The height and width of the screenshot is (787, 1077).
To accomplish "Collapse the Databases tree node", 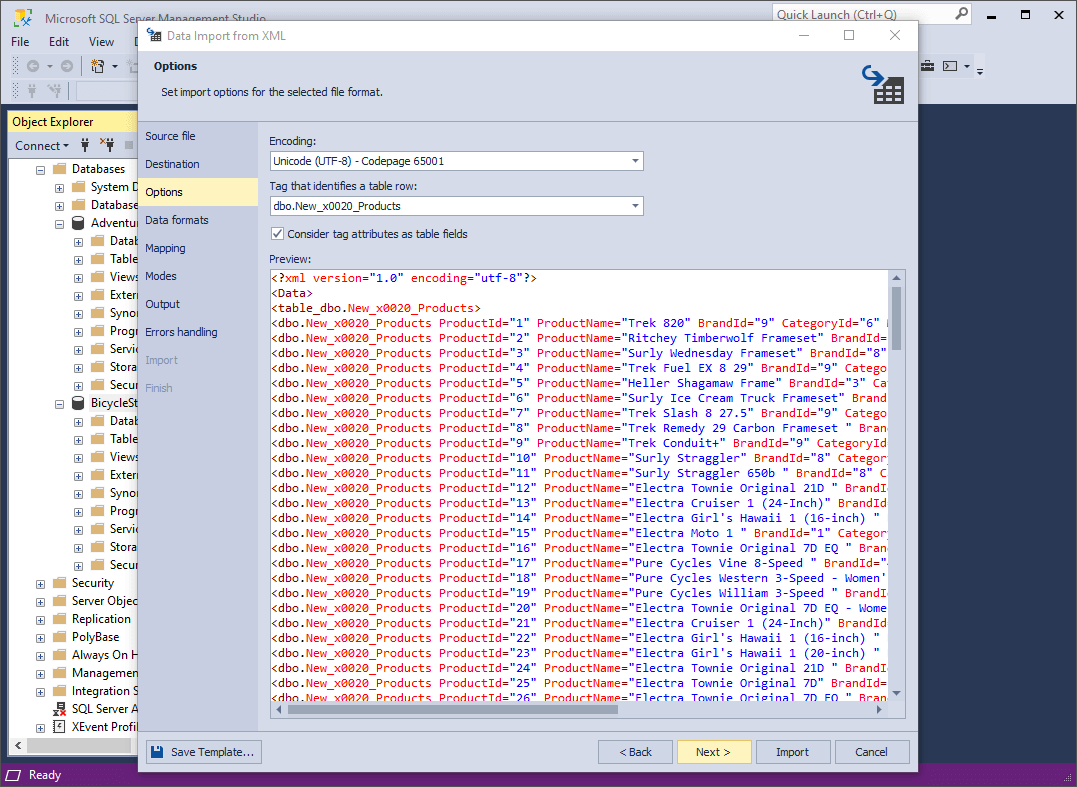I will click(39, 169).
